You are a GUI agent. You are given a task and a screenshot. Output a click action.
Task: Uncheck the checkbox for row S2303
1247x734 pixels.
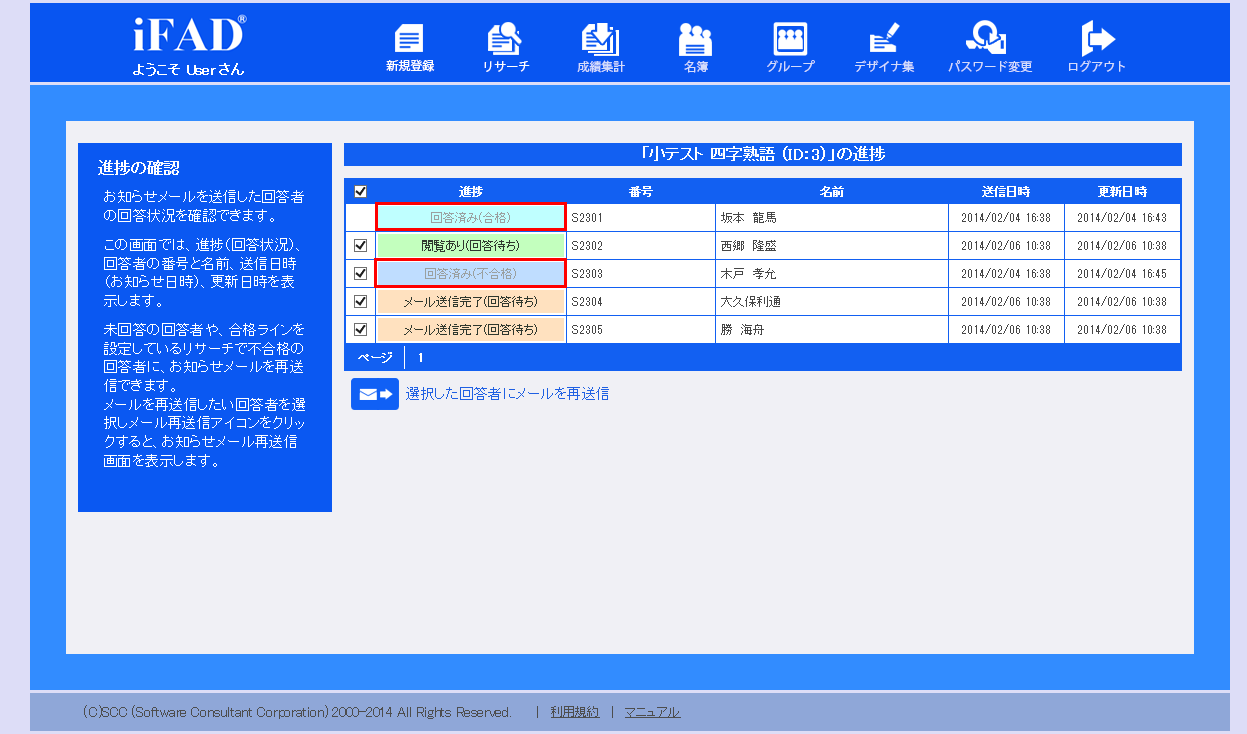(x=361, y=273)
